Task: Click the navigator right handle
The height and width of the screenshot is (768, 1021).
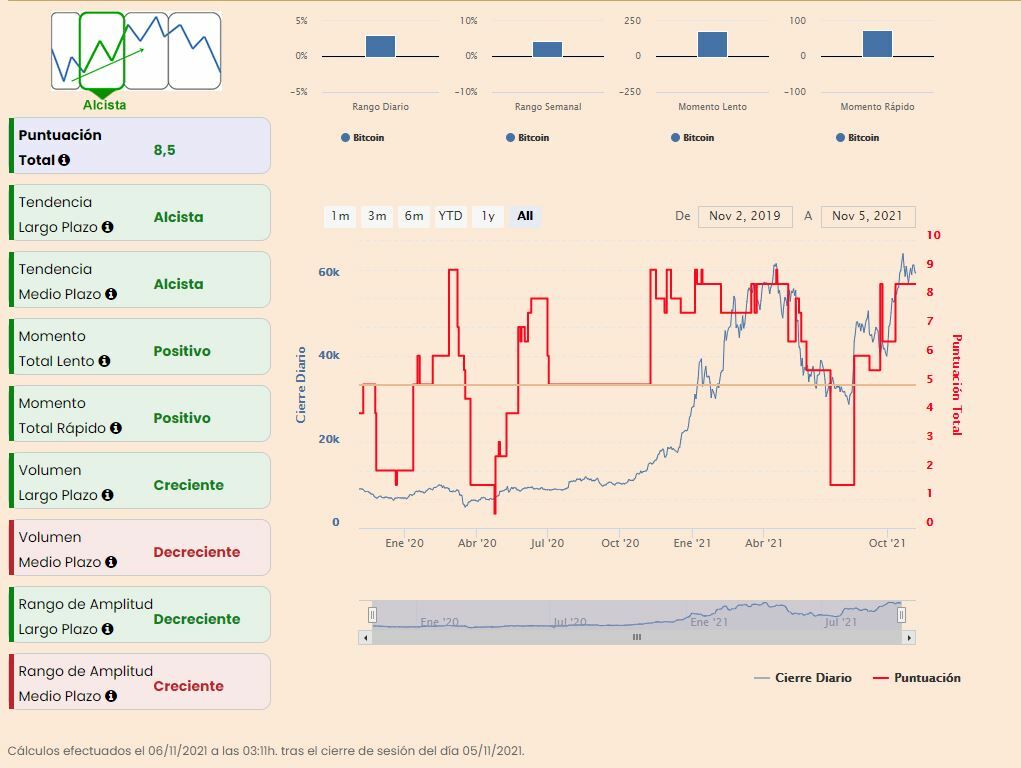Action: coord(901,614)
